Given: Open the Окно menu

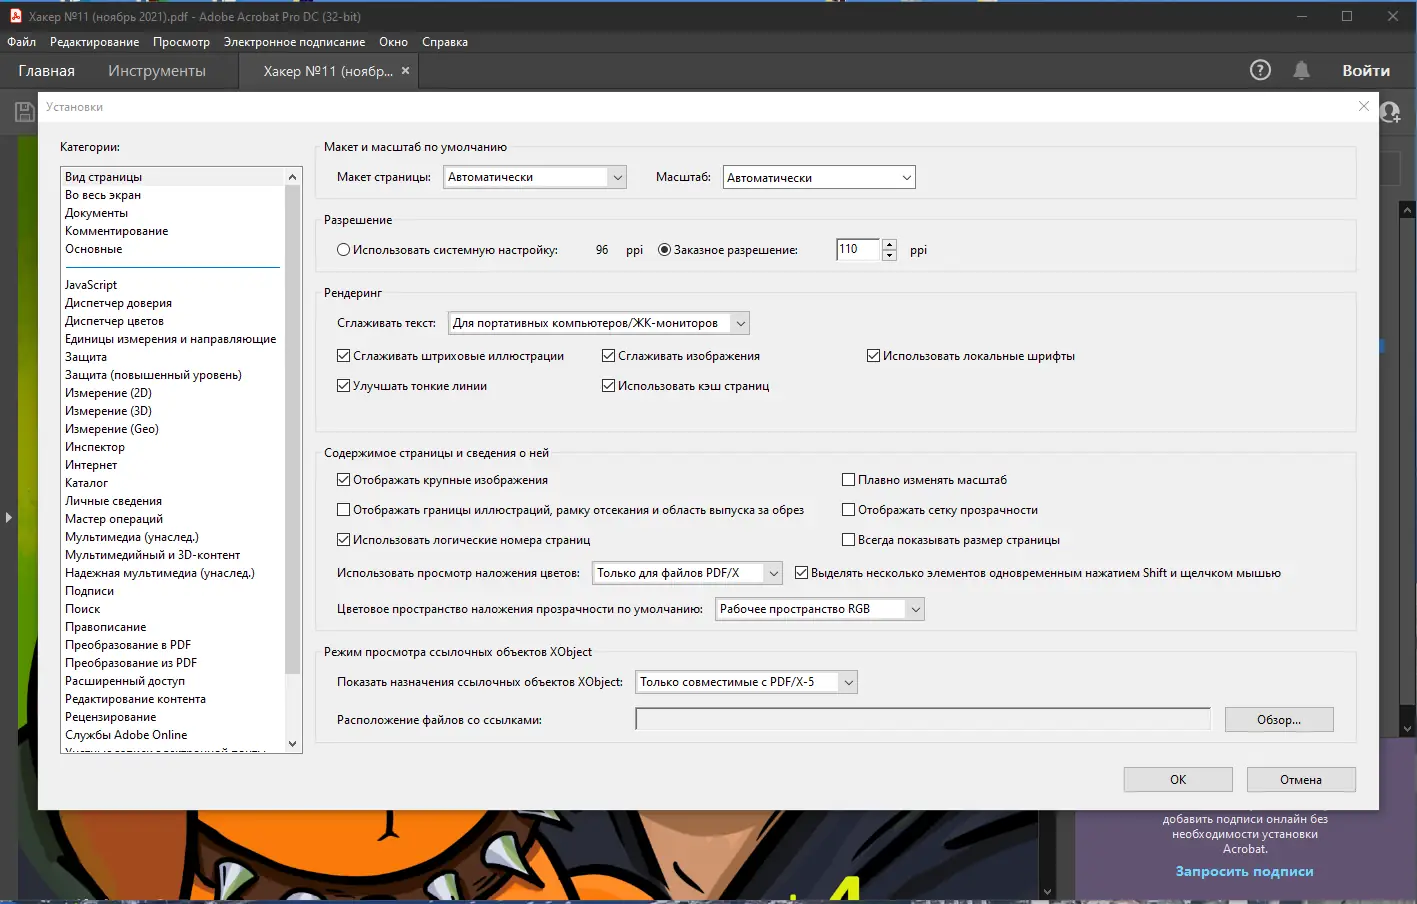Looking at the screenshot, I should [x=393, y=42].
